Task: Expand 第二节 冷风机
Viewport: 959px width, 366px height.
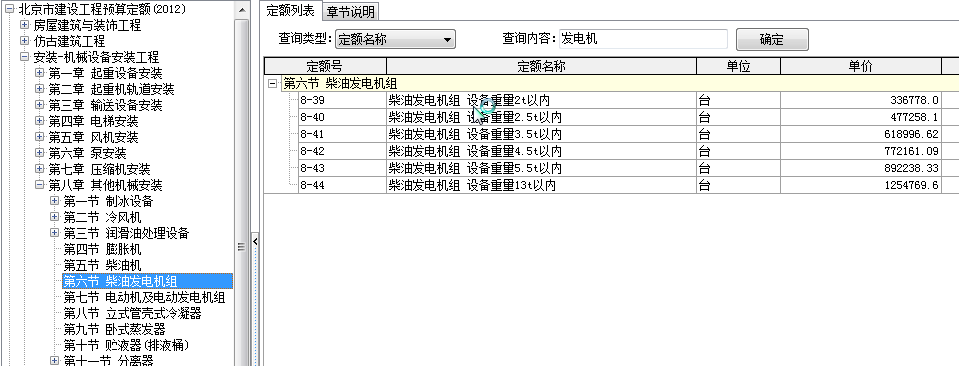Action: click(x=54, y=217)
